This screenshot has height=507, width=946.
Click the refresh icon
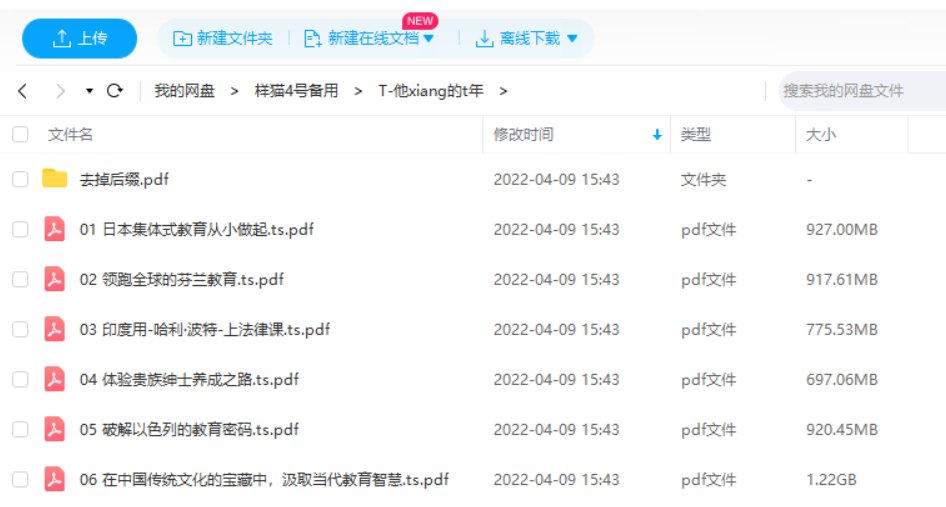click(x=115, y=91)
